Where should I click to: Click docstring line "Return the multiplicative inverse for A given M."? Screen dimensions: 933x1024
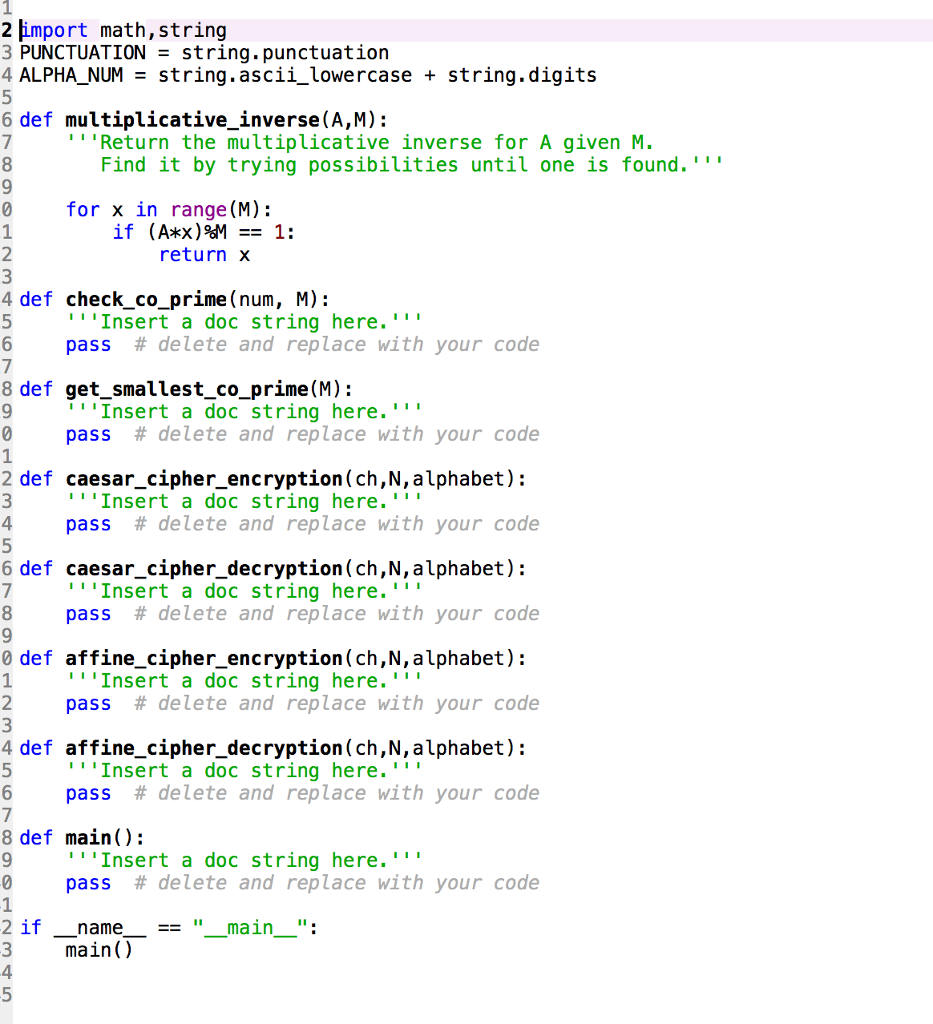click(x=359, y=142)
